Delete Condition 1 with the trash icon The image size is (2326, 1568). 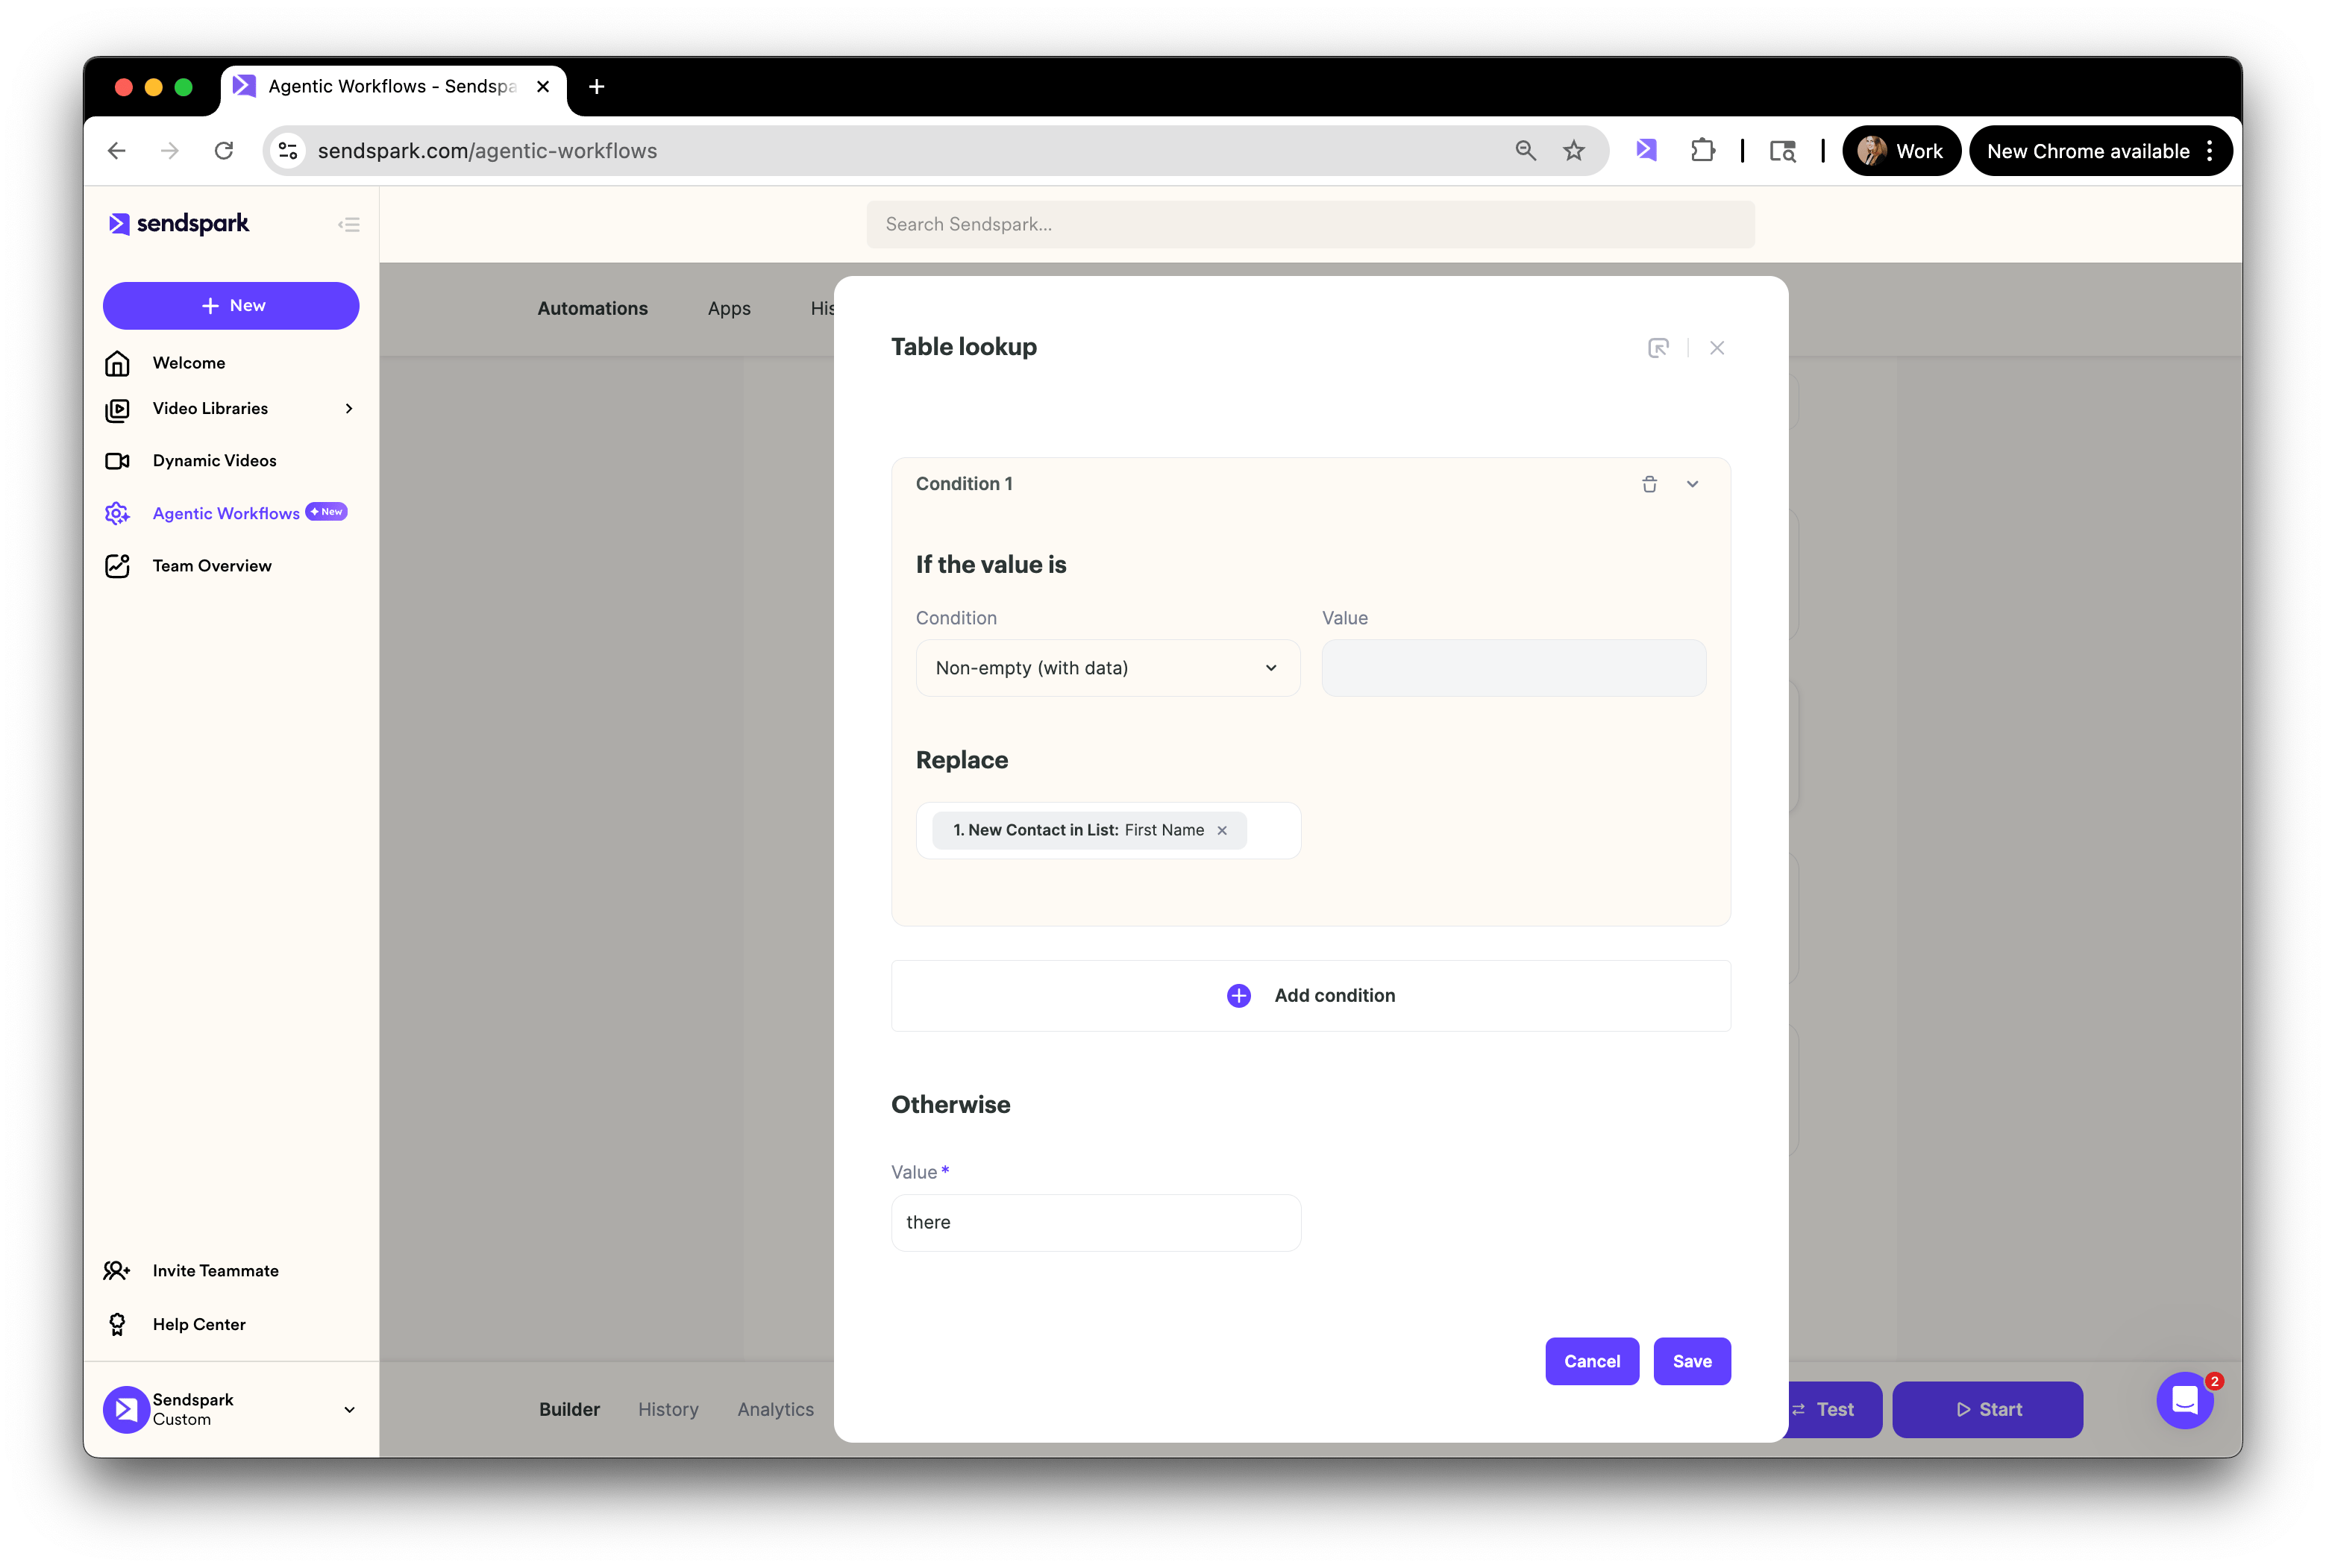1649,484
